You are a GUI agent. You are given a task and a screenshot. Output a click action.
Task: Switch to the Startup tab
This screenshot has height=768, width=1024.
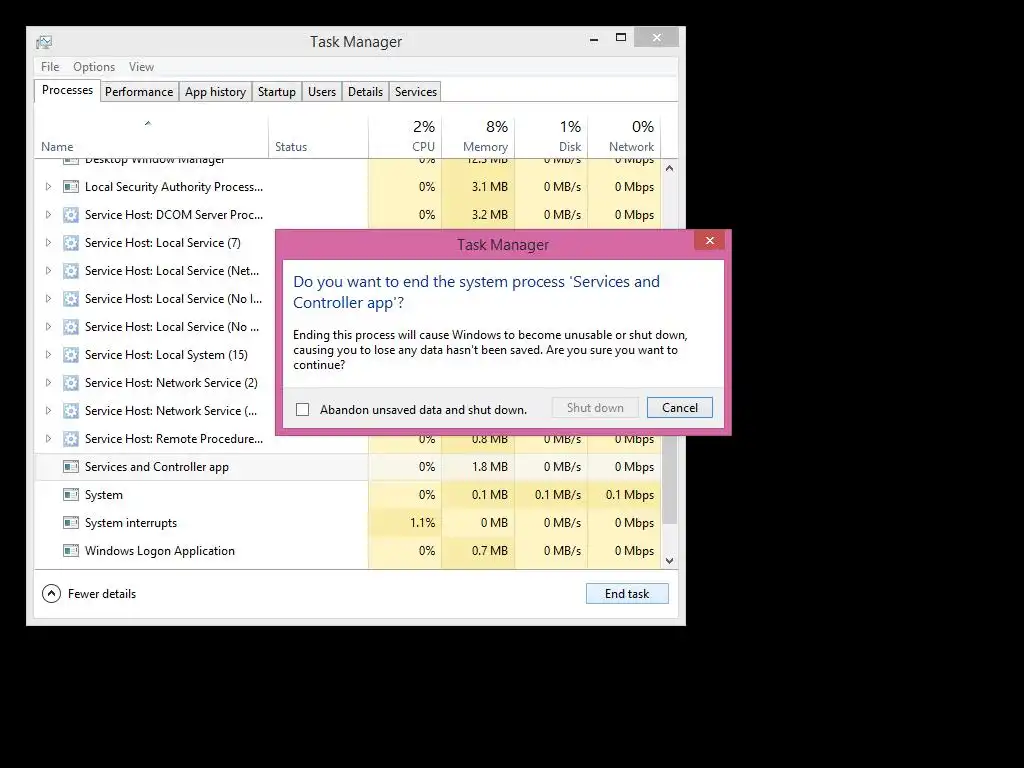[x=277, y=92]
